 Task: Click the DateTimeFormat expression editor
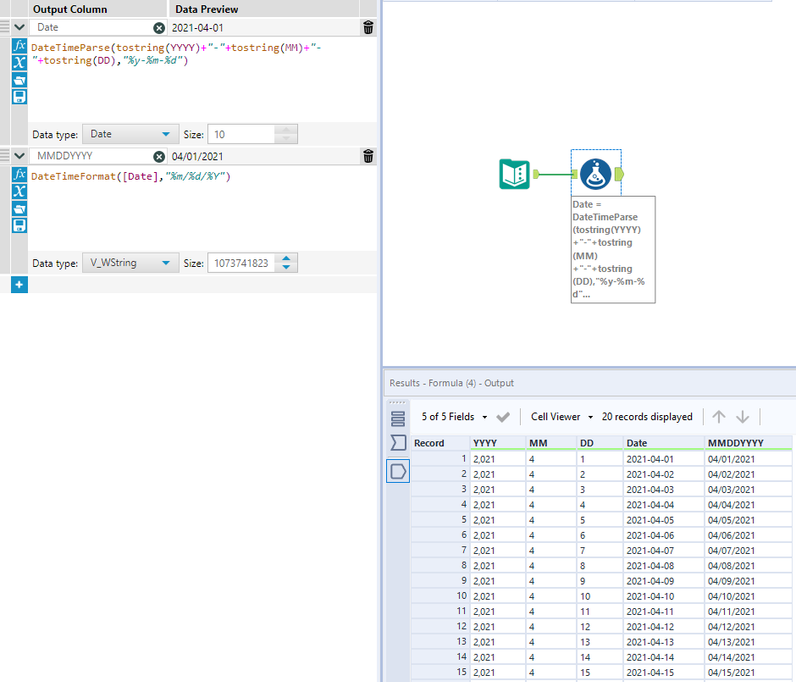[202, 208]
